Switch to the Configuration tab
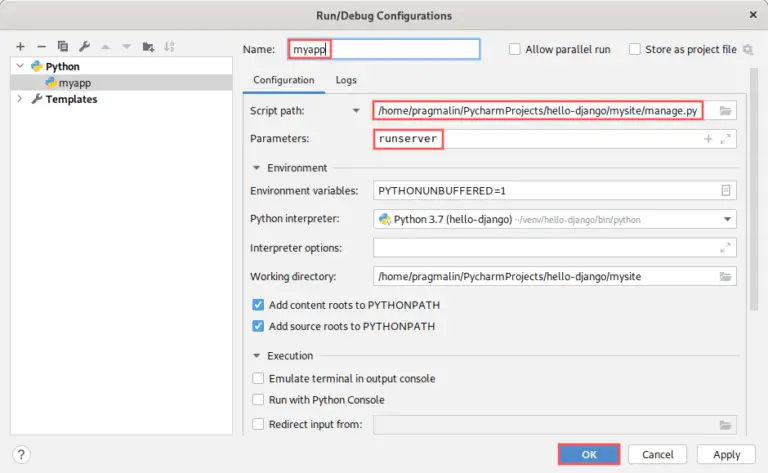Image resolution: width=768 pixels, height=473 pixels. [x=284, y=80]
